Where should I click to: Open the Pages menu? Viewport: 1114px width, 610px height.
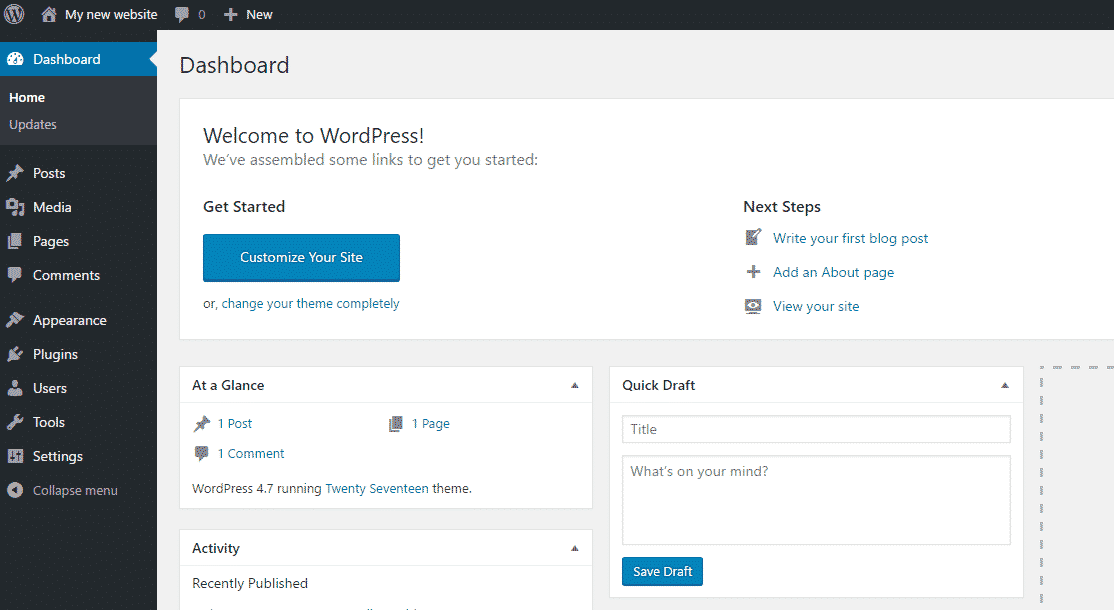[x=51, y=241]
